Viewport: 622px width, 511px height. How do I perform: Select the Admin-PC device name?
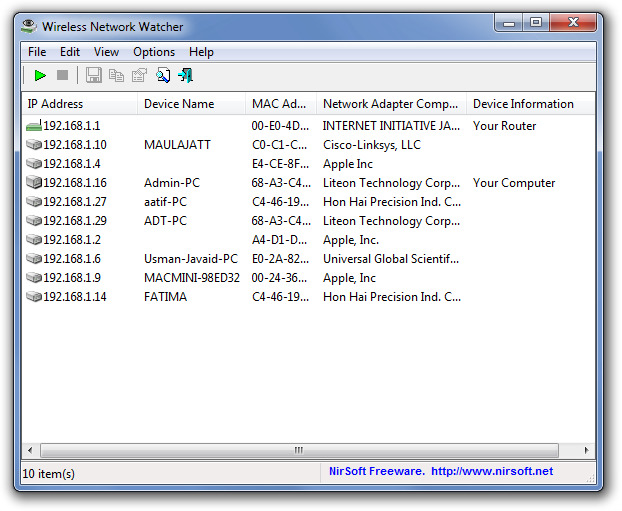[172, 182]
